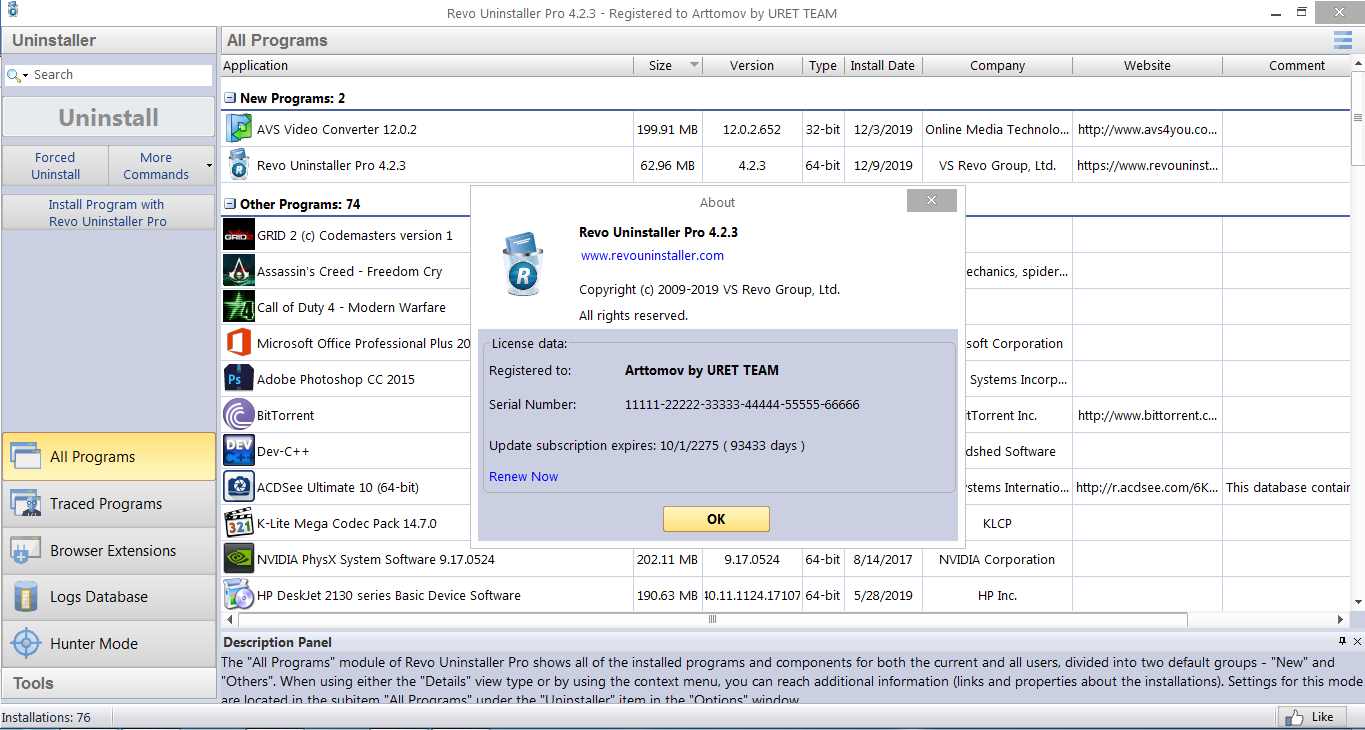The width and height of the screenshot is (1365, 730).
Task: Select HP DeskJet 2130 series row text
Action: 388,595
